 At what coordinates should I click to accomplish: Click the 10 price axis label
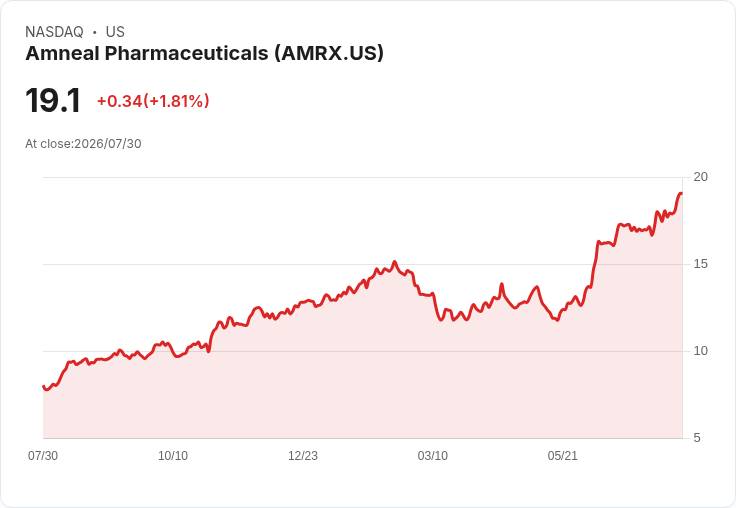tap(700, 351)
